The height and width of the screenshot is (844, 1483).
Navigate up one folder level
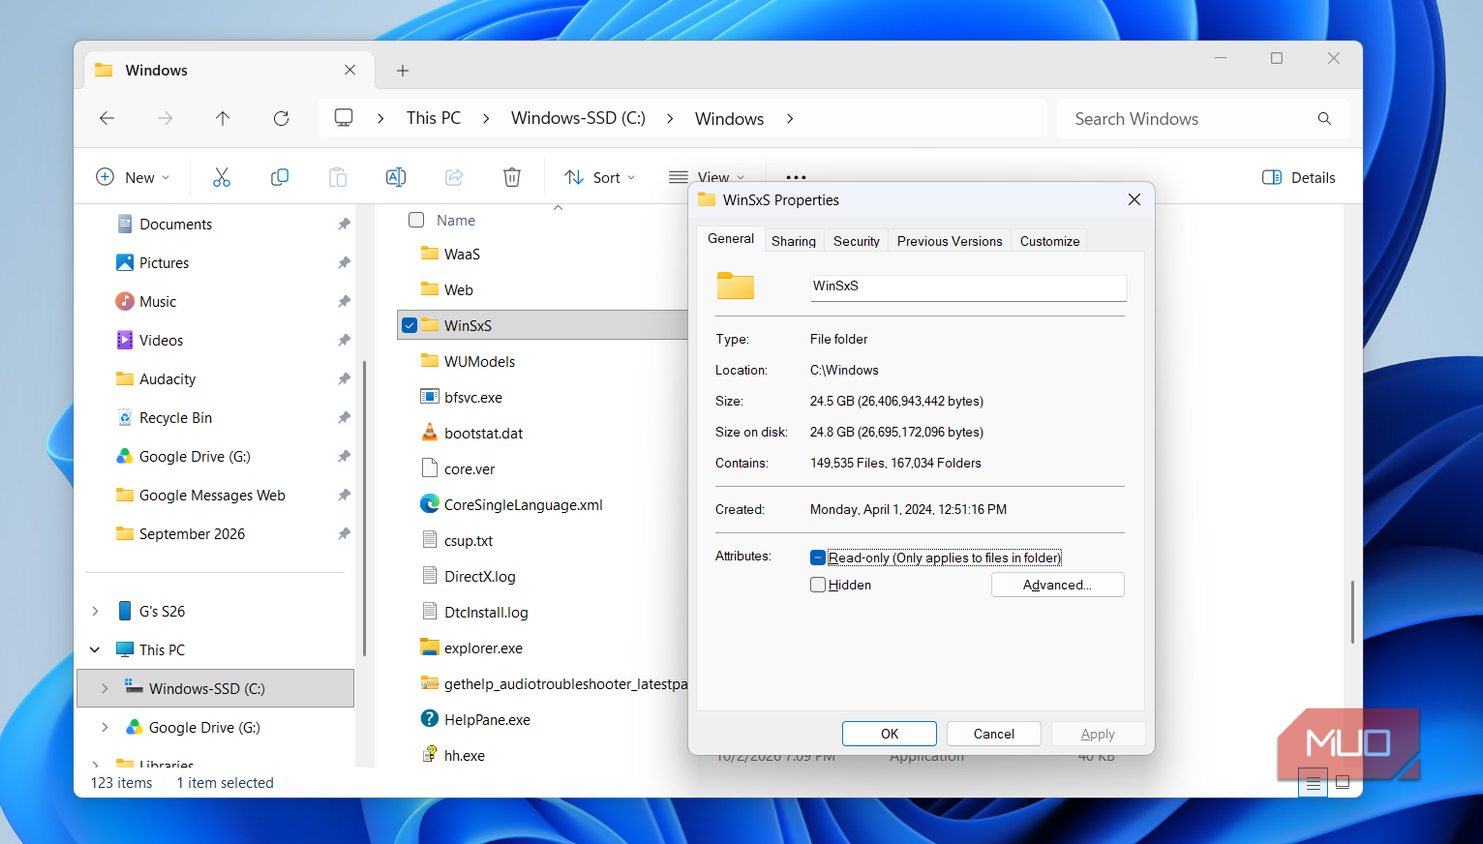[223, 118]
